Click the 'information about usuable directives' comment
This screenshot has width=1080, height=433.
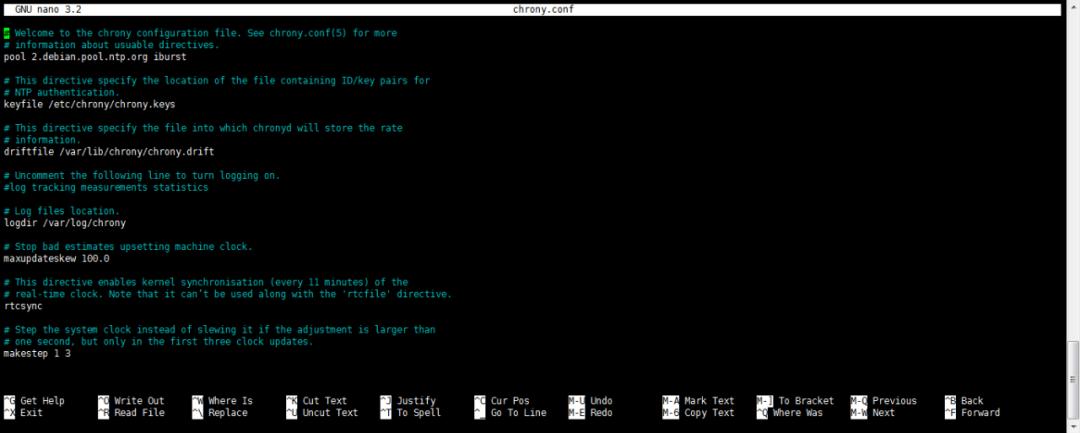pyautogui.click(x=112, y=45)
